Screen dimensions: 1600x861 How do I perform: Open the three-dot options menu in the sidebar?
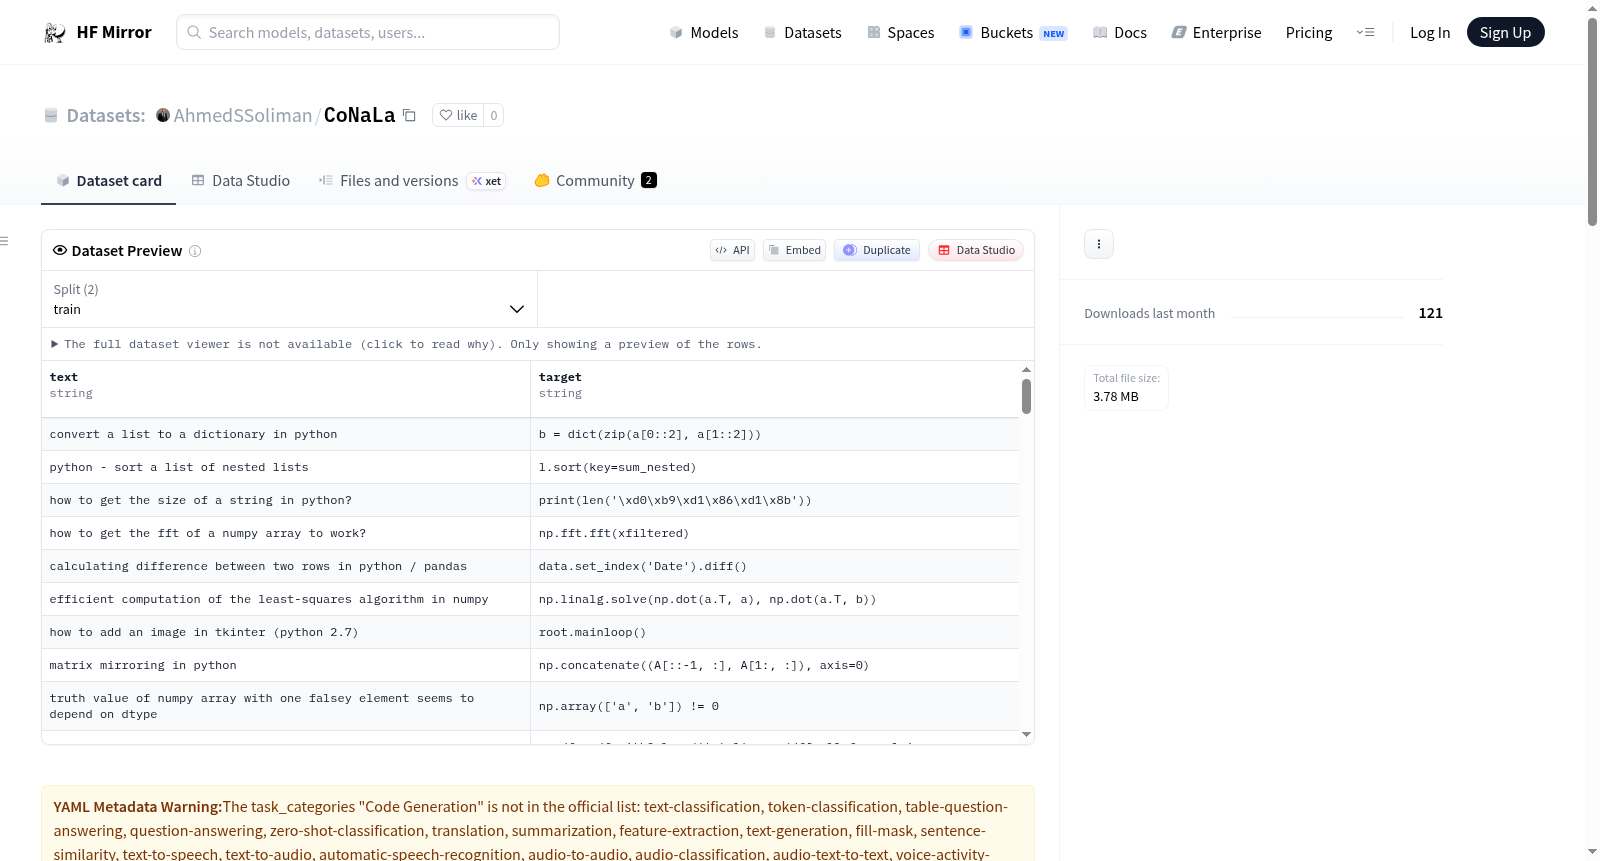1099,244
